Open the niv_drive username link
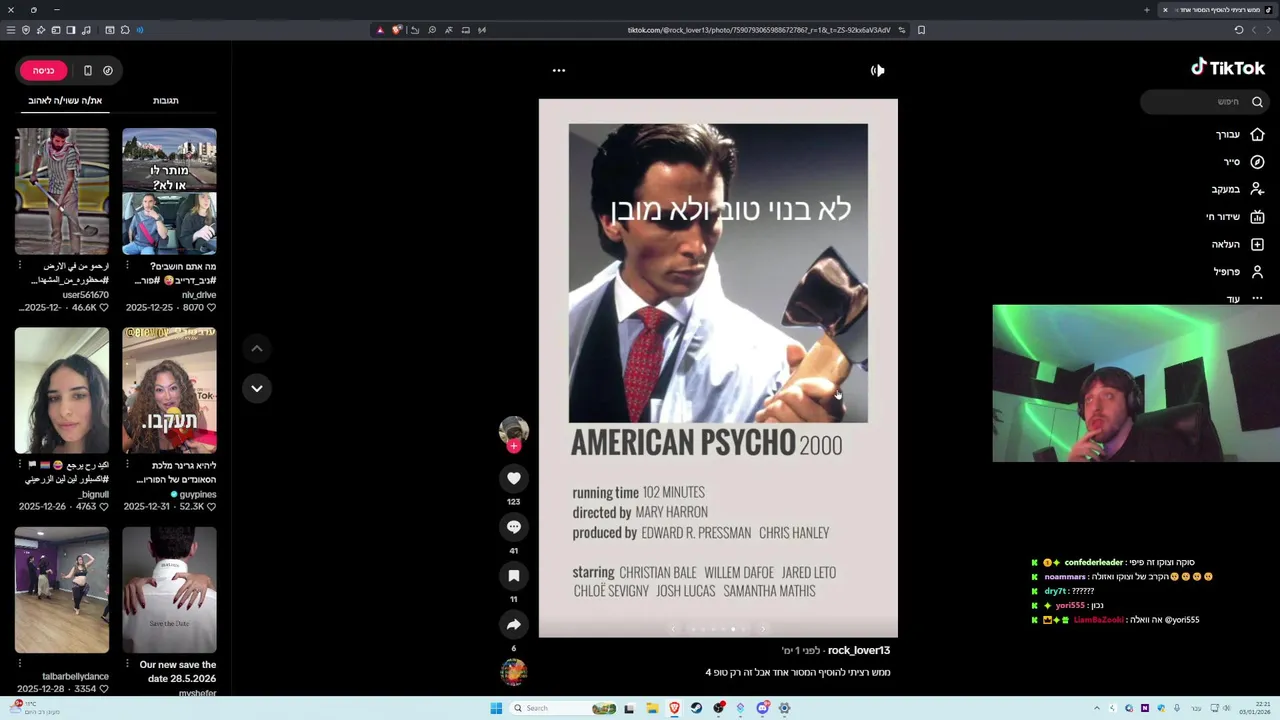The image size is (1280, 720). tap(199, 295)
